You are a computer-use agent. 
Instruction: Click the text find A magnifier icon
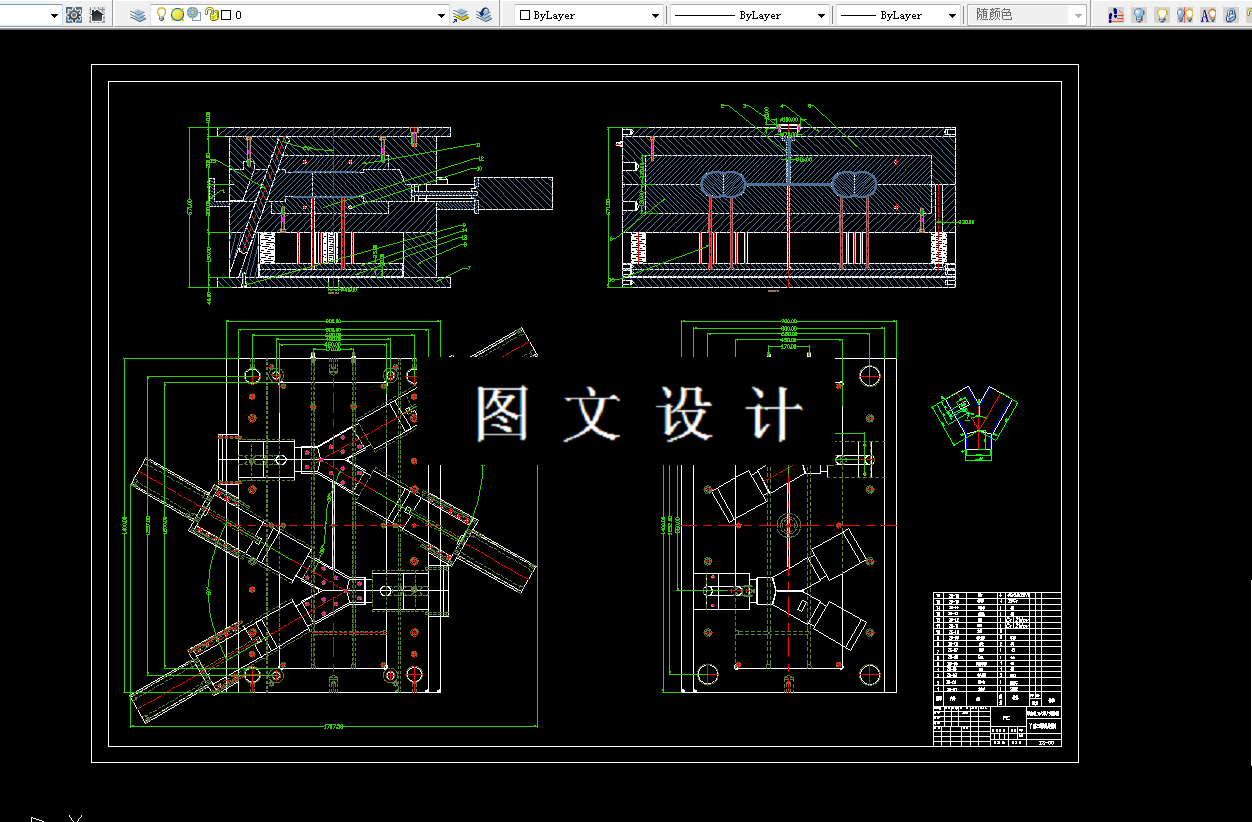click(x=1208, y=15)
